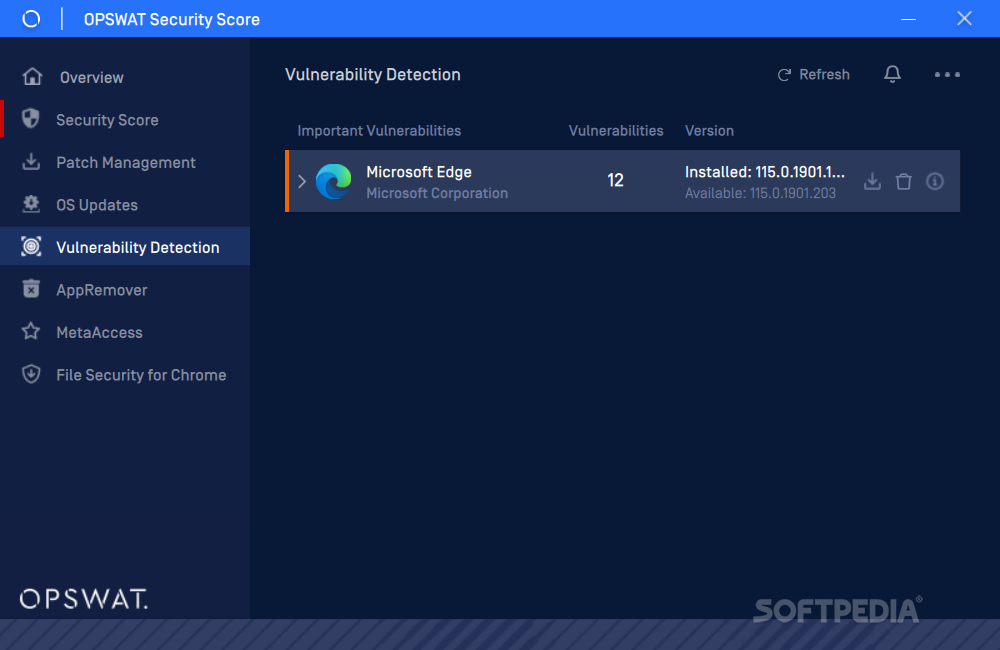Click the Overview home icon
Screen dimensions: 1000x650
[x=32, y=77]
